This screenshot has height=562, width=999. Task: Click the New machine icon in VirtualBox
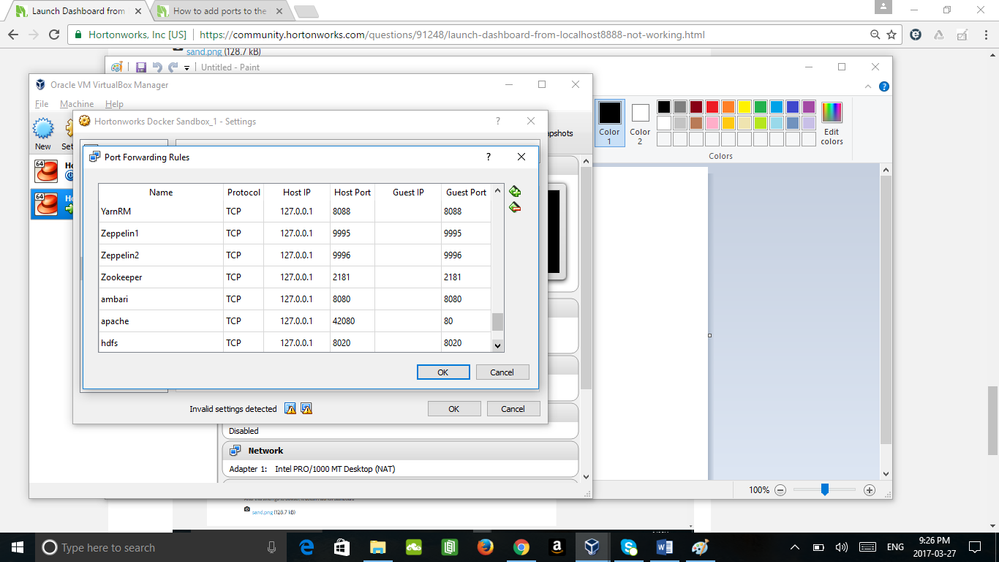pyautogui.click(x=43, y=134)
